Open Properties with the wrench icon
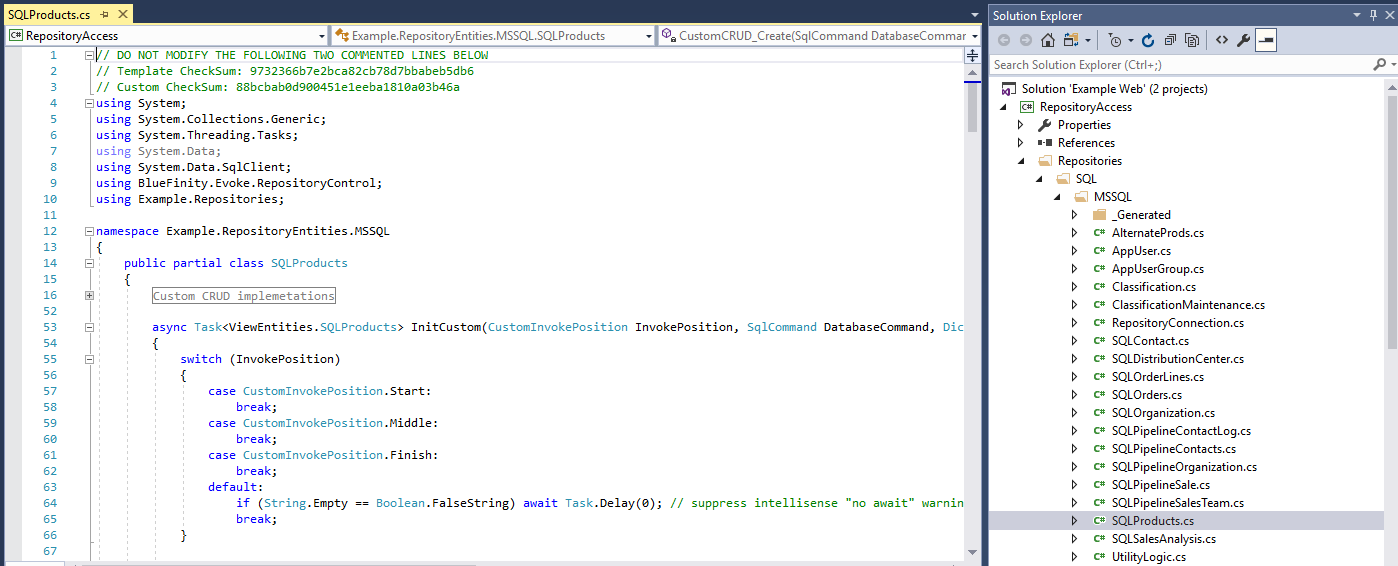Screen dimensions: 1398x566 [x=1244, y=40]
